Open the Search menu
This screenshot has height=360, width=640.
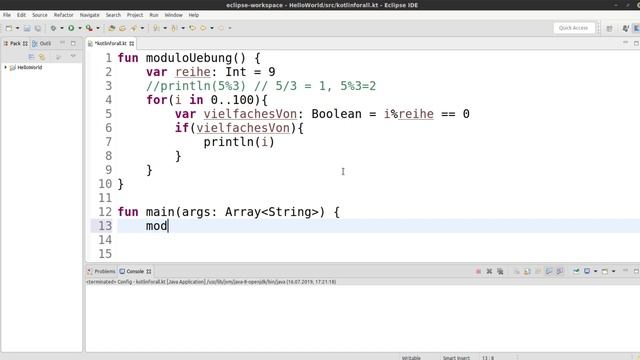coord(113,15)
